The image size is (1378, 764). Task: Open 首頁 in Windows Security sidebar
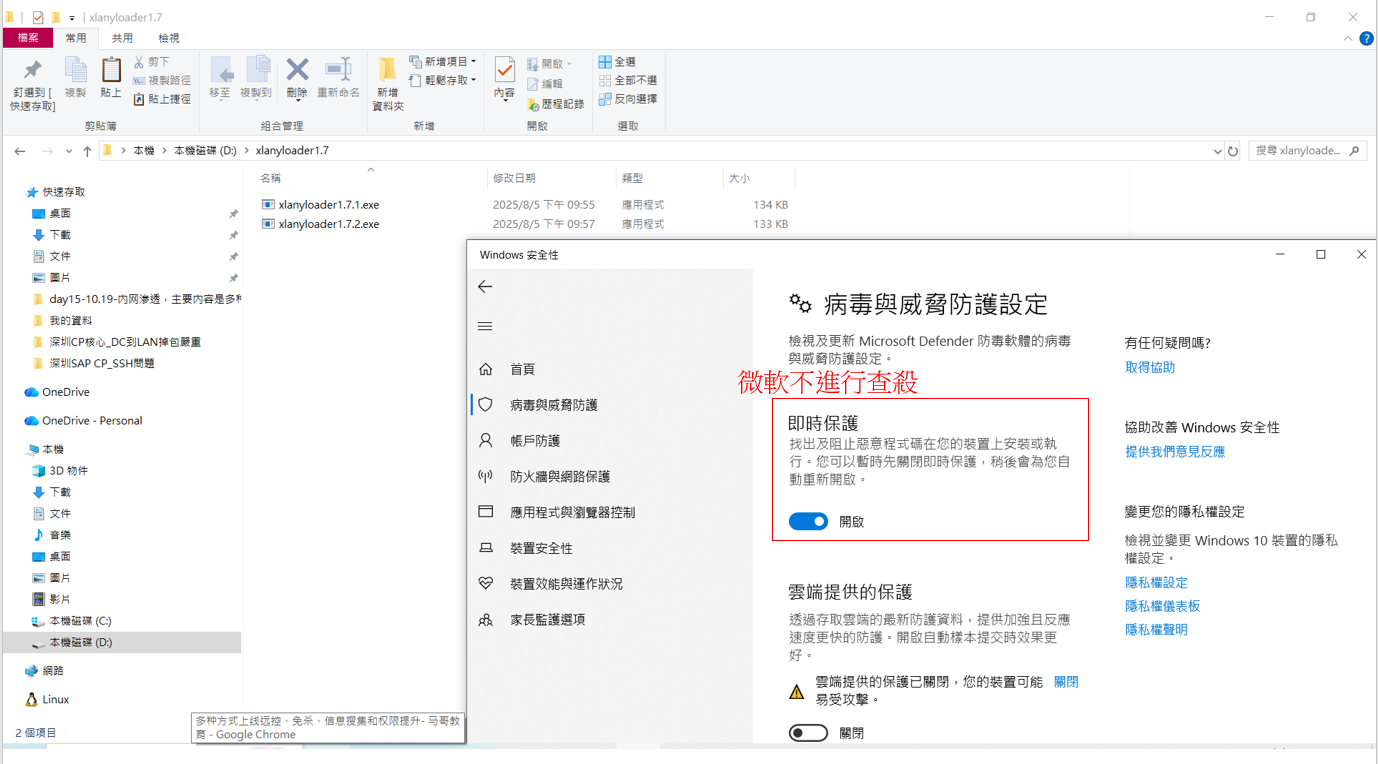tap(522, 369)
